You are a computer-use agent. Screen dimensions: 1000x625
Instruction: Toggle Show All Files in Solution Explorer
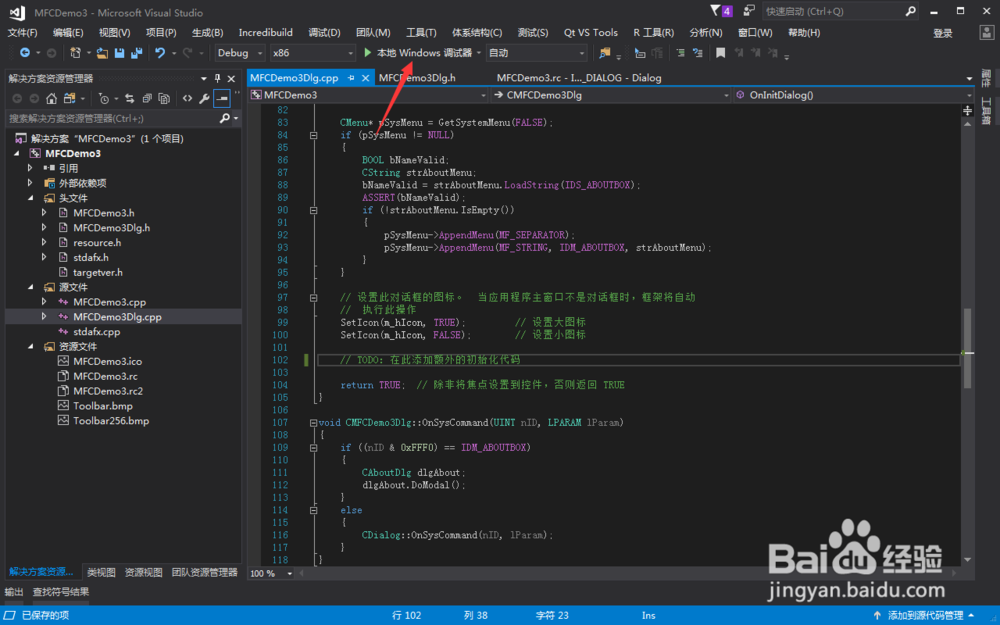(x=164, y=98)
